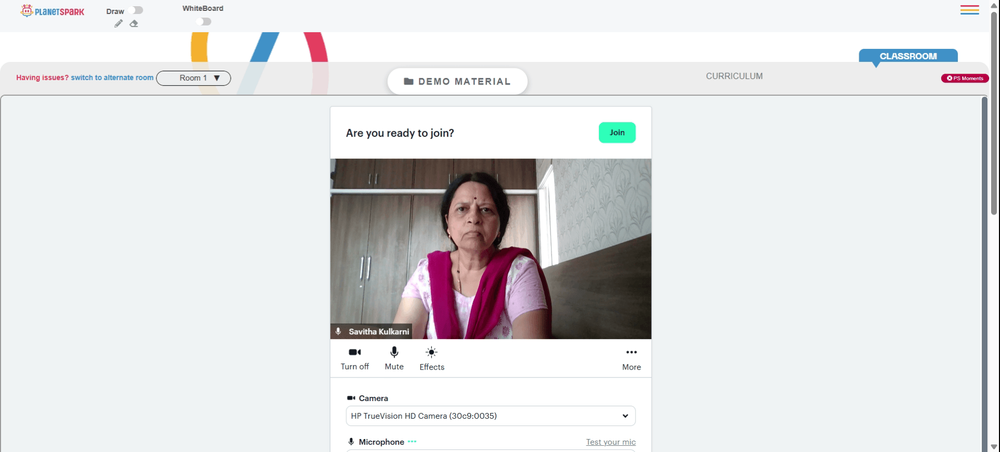Click the Test your mic link

tap(611, 442)
